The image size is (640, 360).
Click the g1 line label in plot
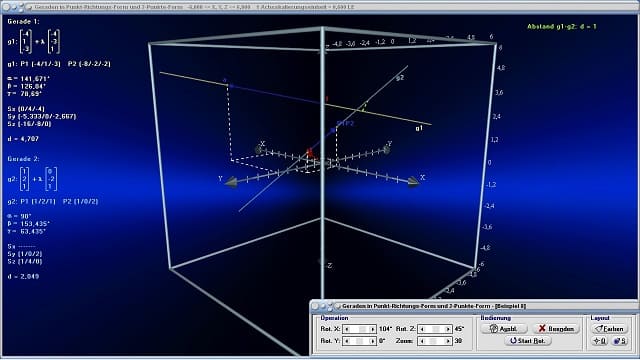pos(419,128)
